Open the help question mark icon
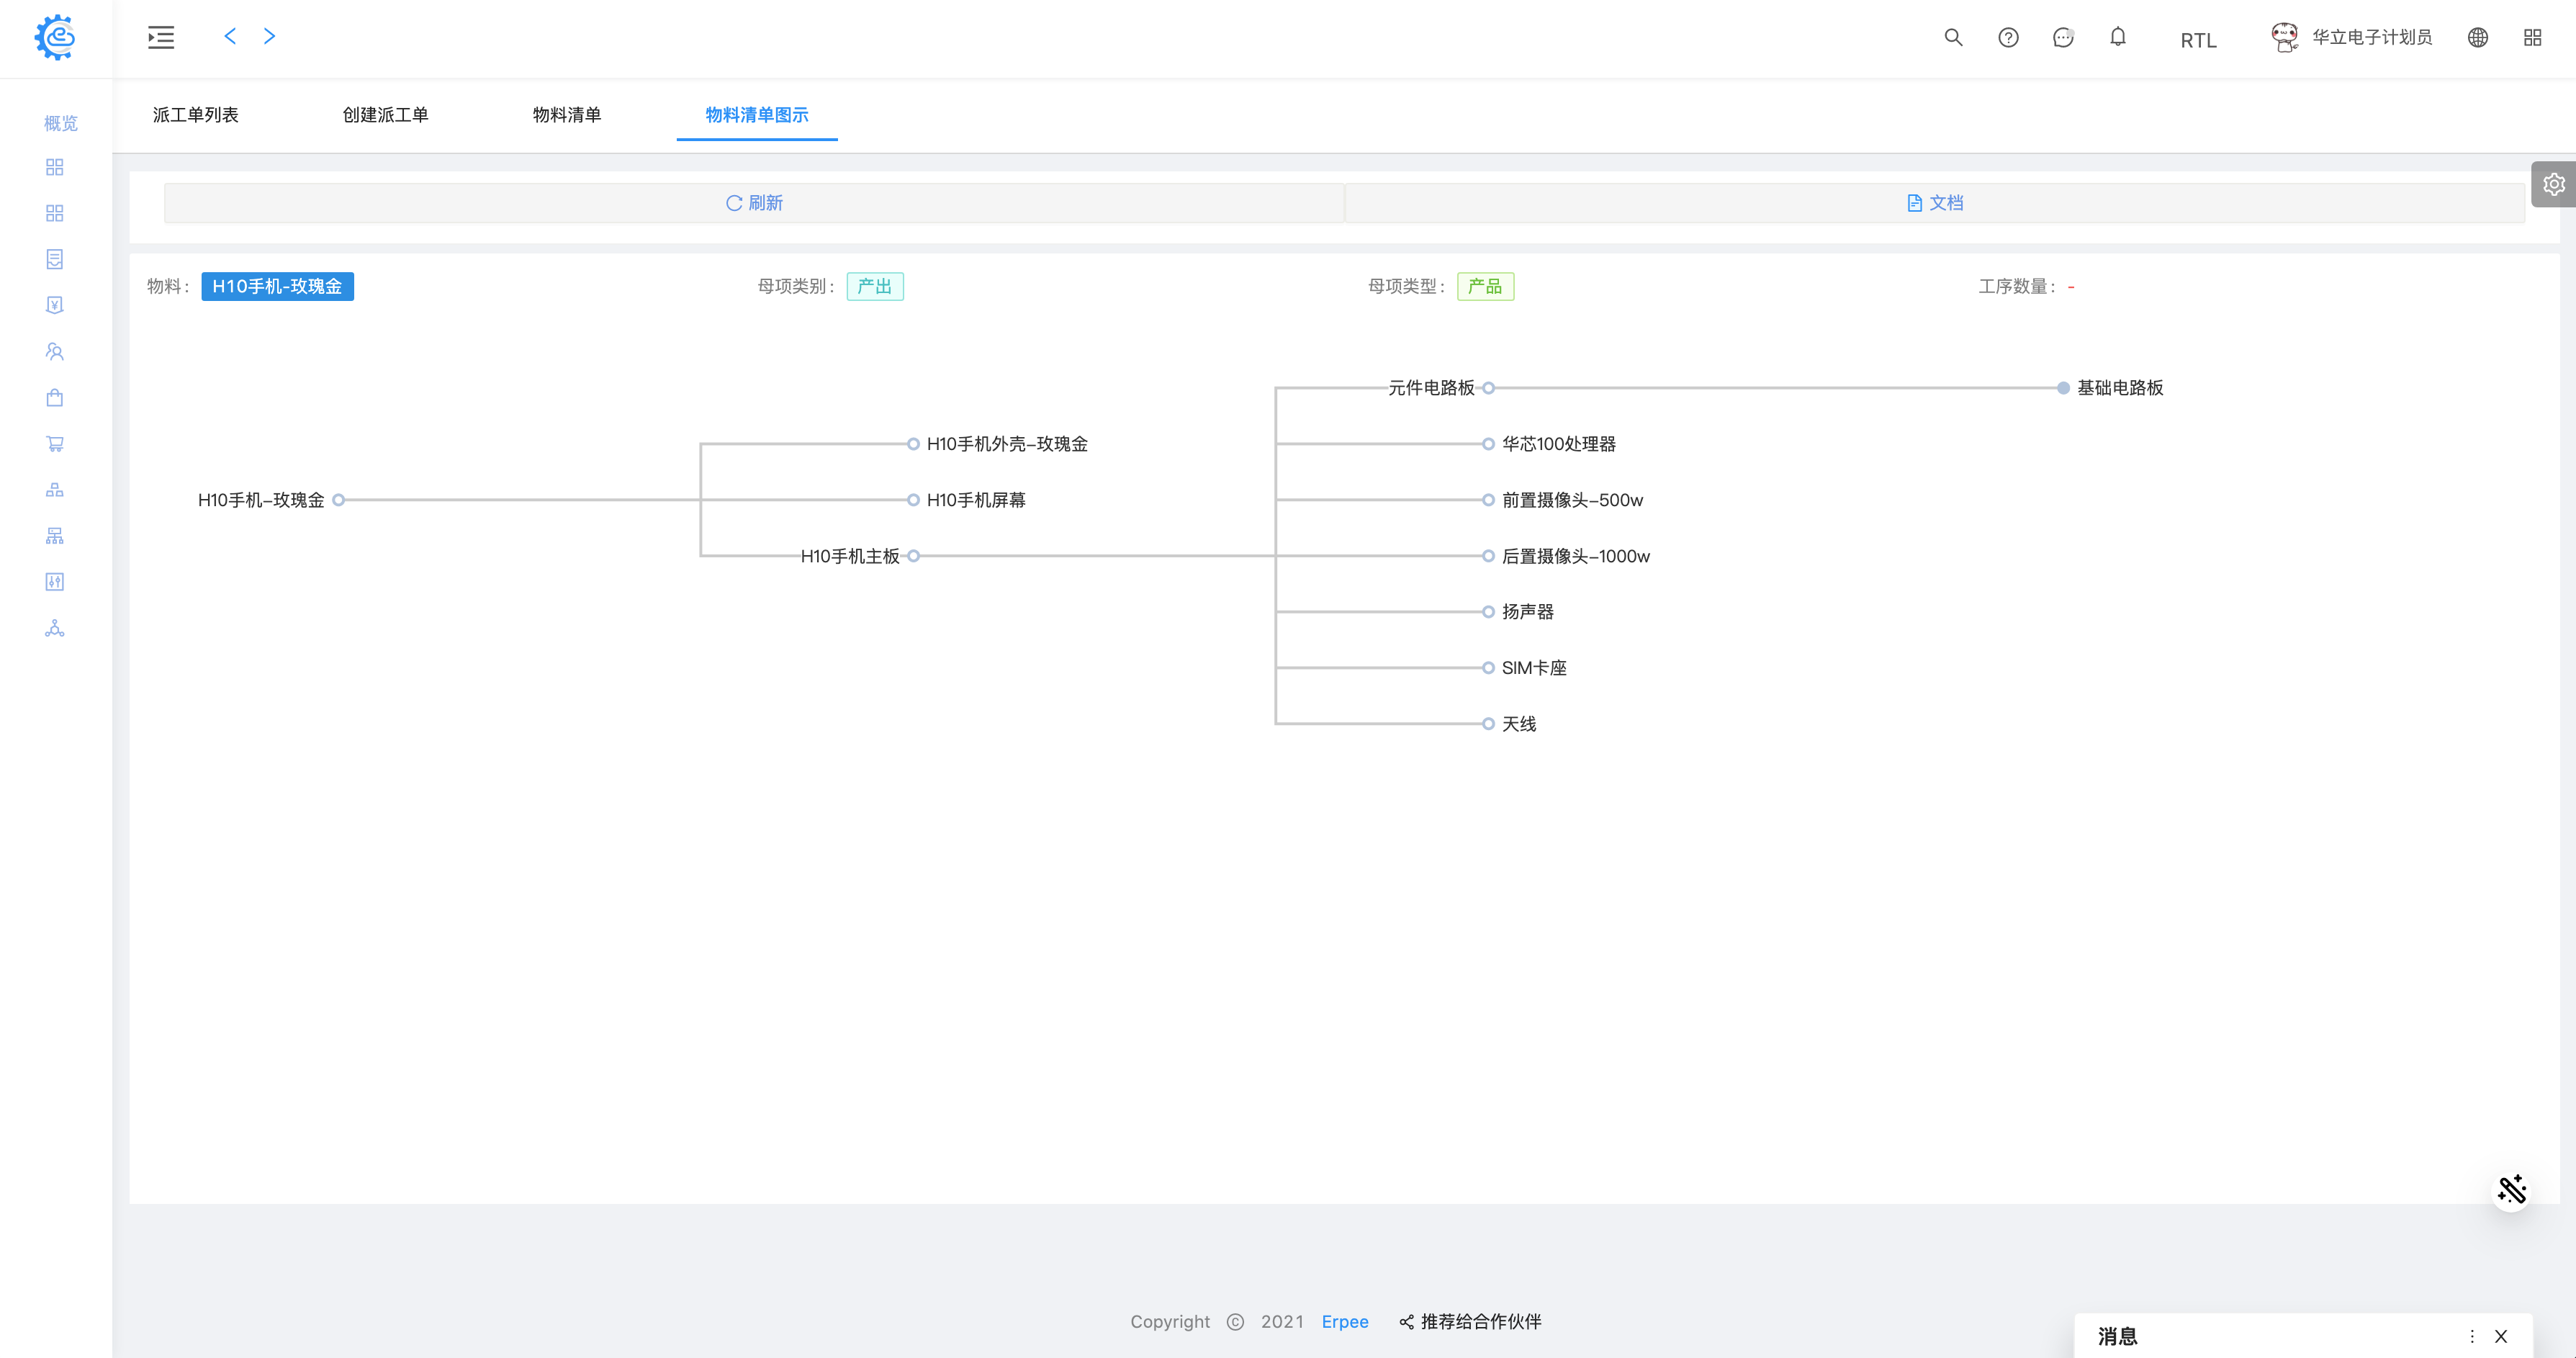The width and height of the screenshot is (2576, 1358). (x=2008, y=38)
